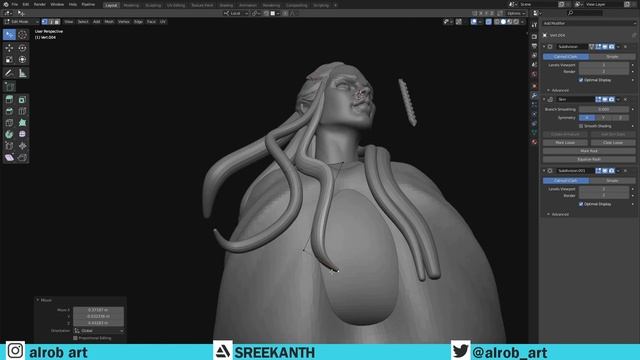Open Orientation Global dropdown in Move panel
Screen dimensions: 640x360
99,331
